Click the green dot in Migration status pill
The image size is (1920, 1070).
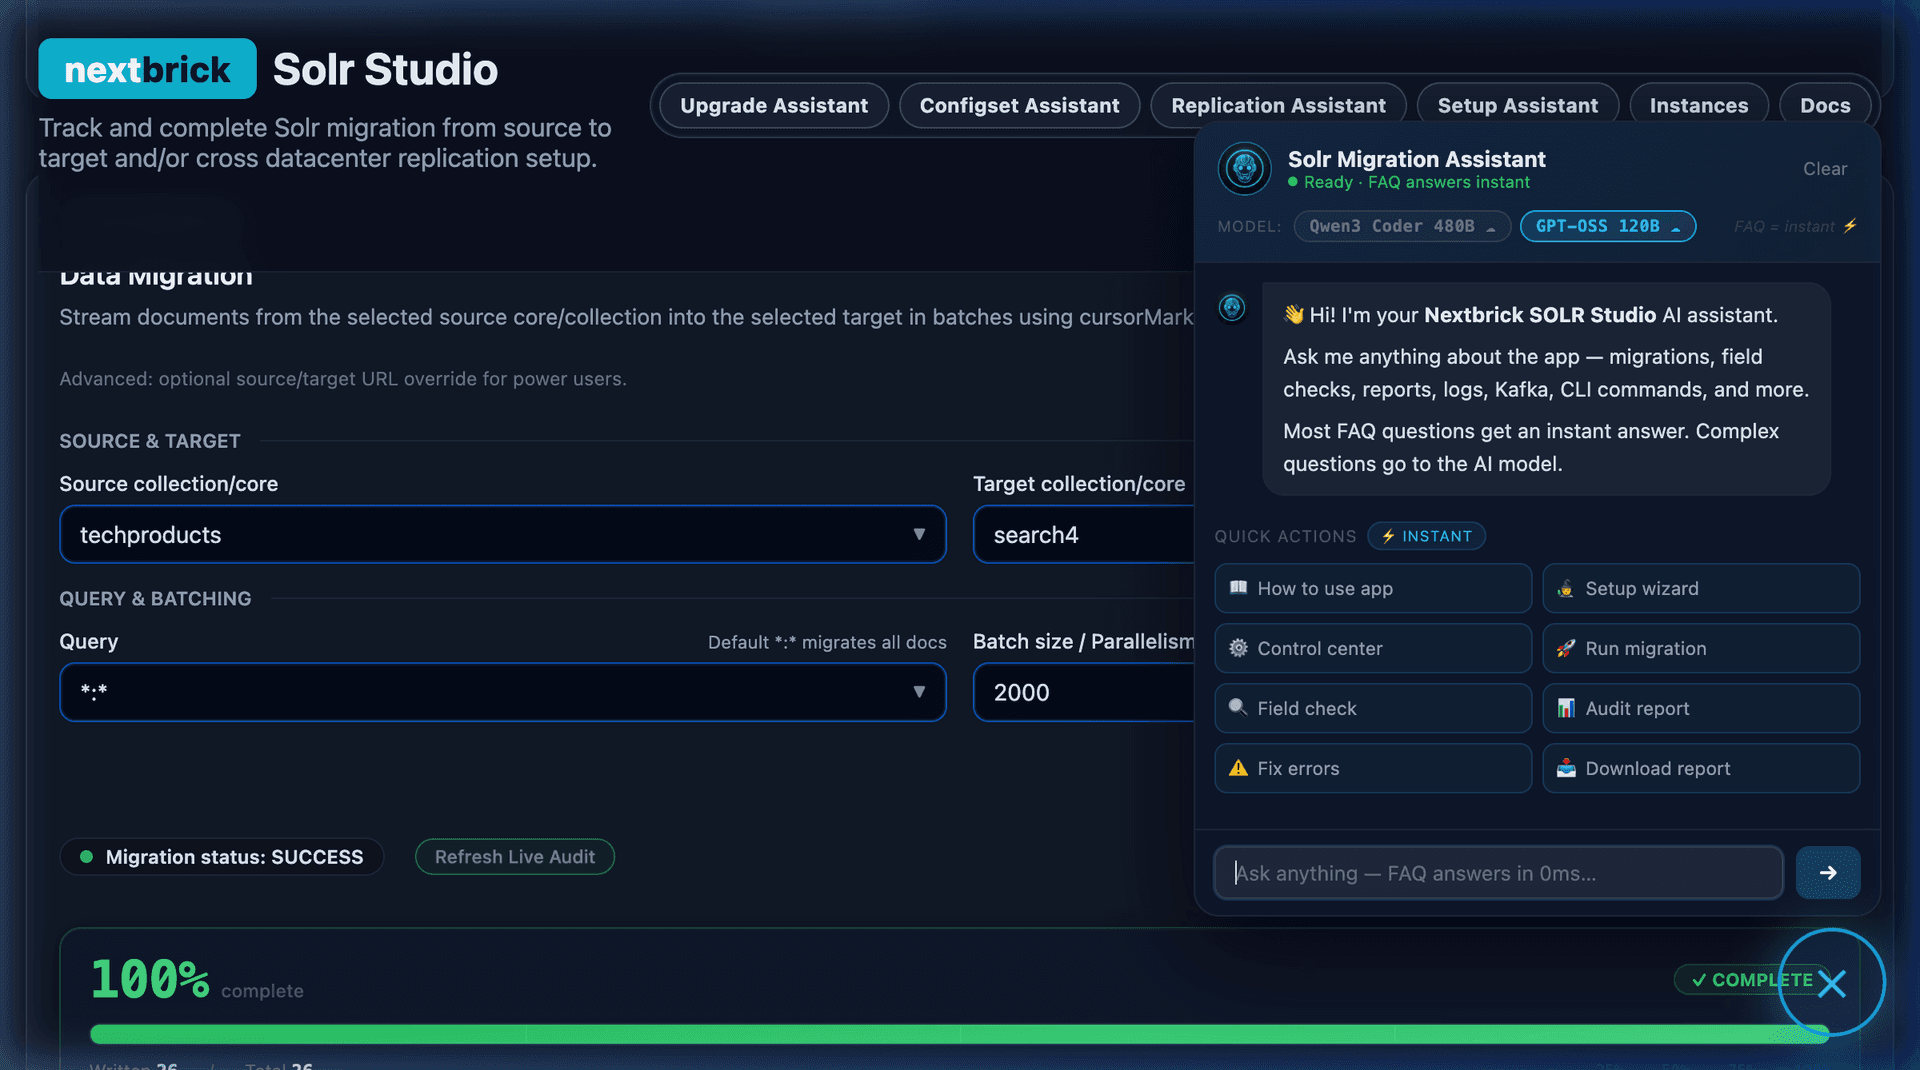click(x=86, y=857)
